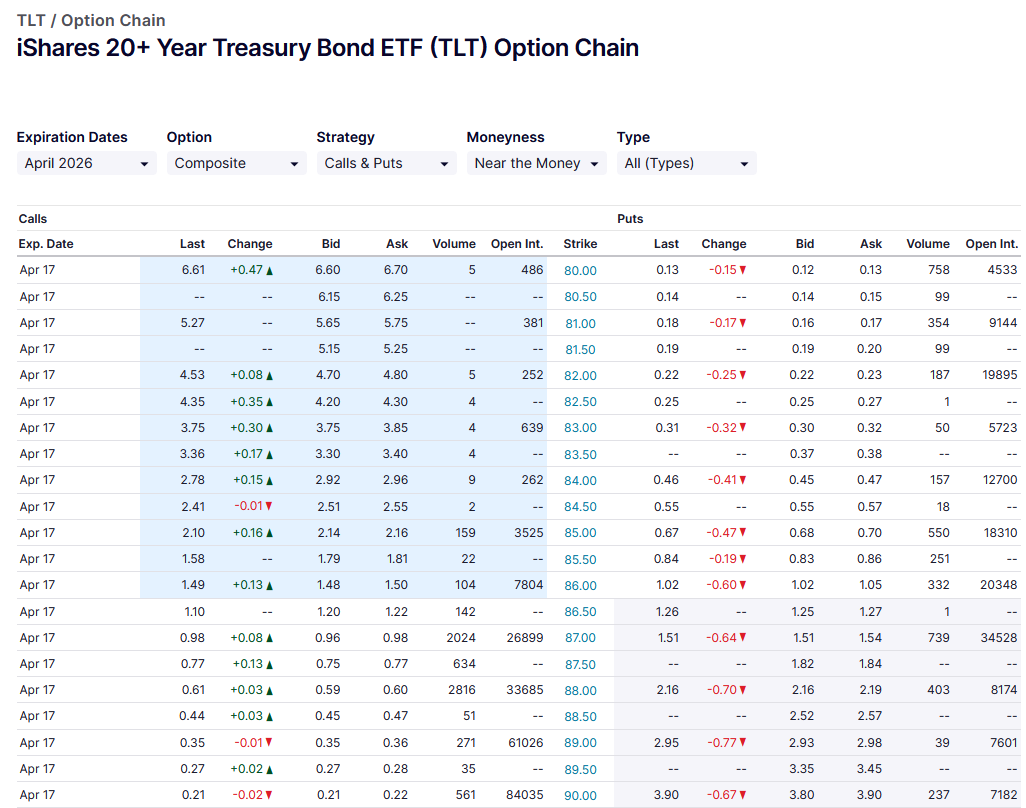Image resolution: width=1026 pixels, height=808 pixels.
Task: View the 90.00 strike link
Action: pyautogui.click(x=580, y=796)
